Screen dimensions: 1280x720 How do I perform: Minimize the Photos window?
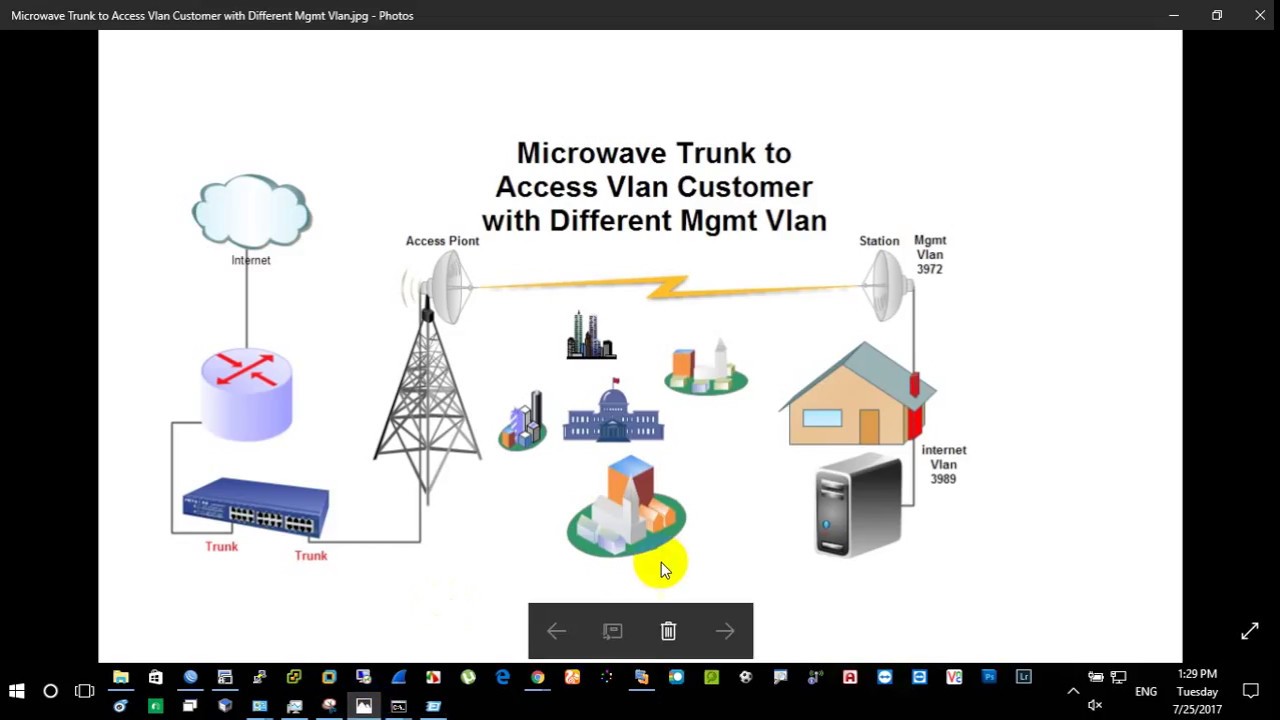click(1174, 15)
